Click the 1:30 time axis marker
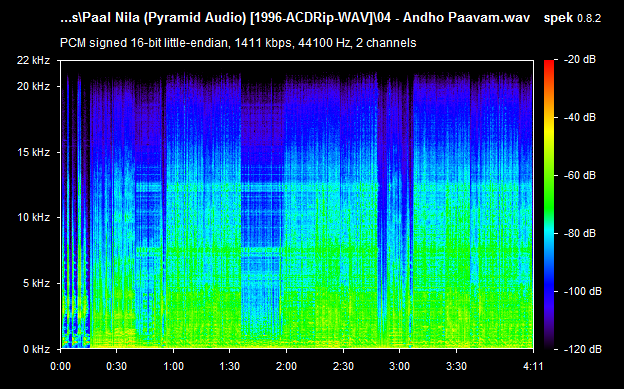 click(230, 366)
